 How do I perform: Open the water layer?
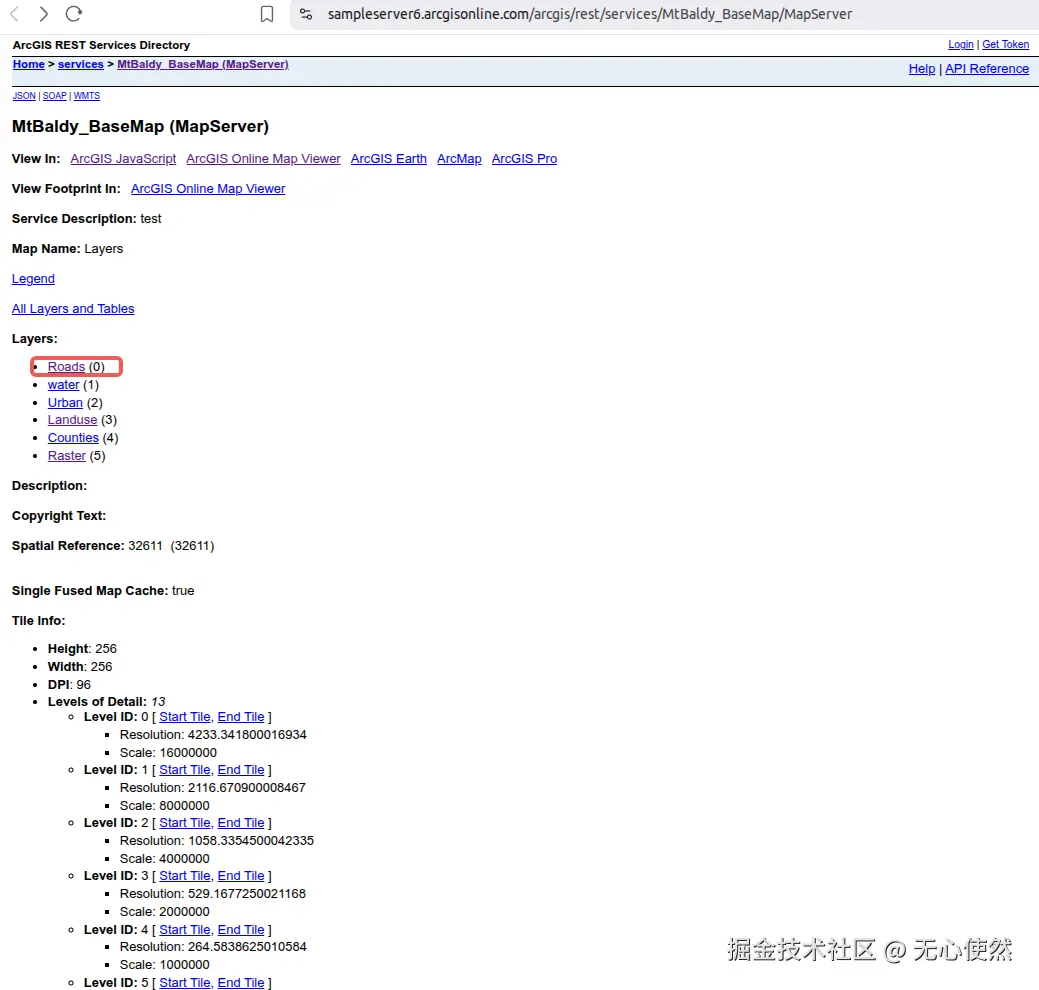click(64, 385)
